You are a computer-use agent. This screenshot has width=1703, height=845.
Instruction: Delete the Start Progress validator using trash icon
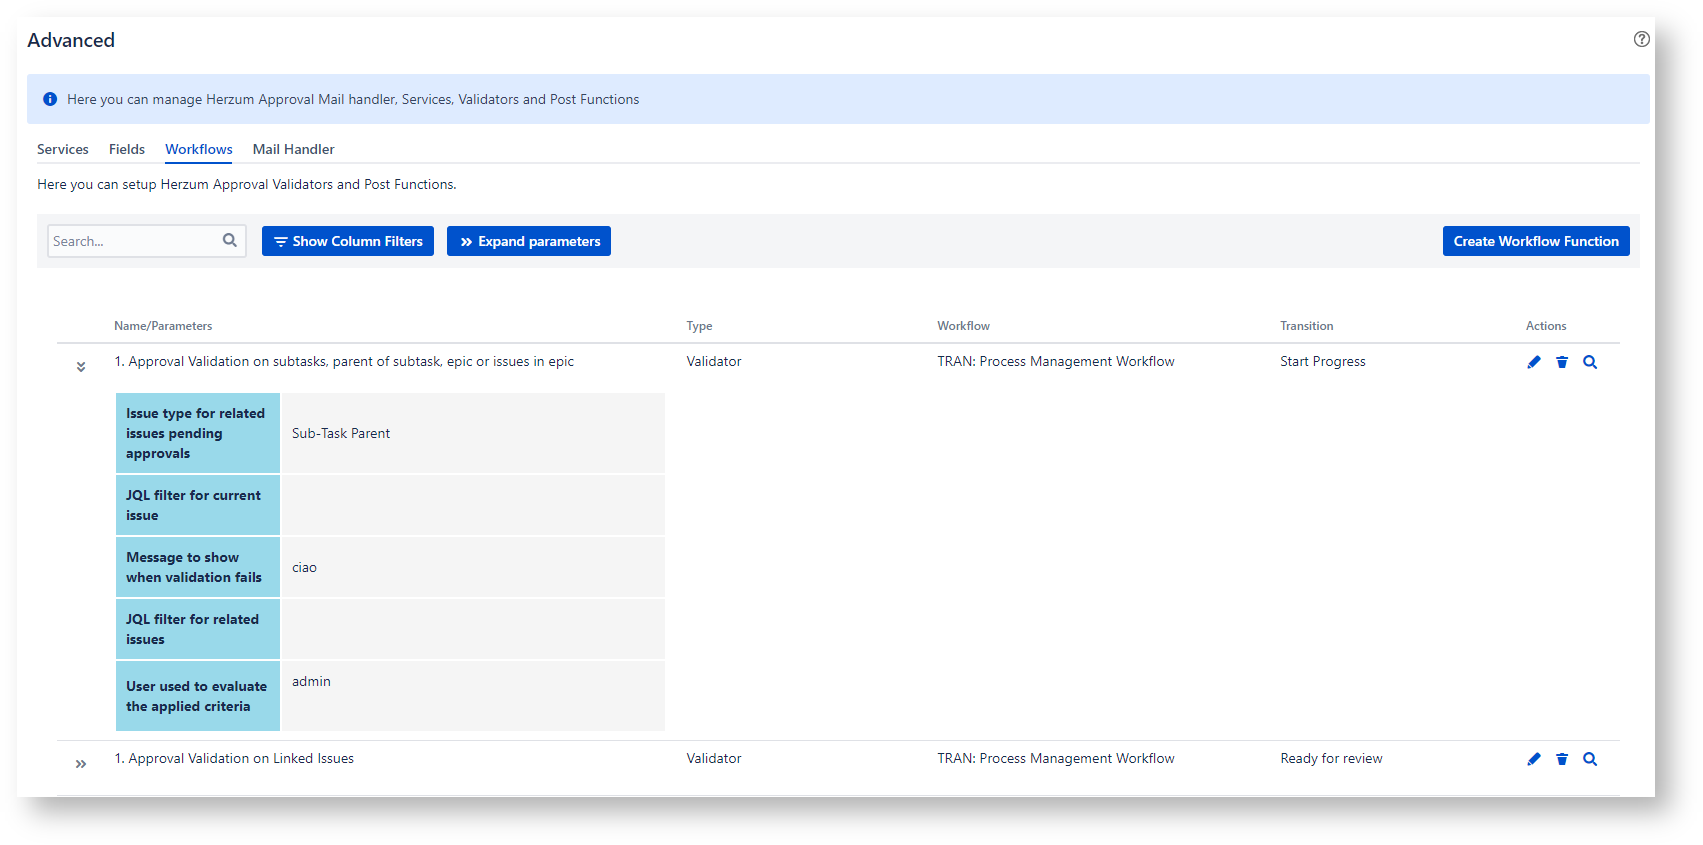point(1561,362)
